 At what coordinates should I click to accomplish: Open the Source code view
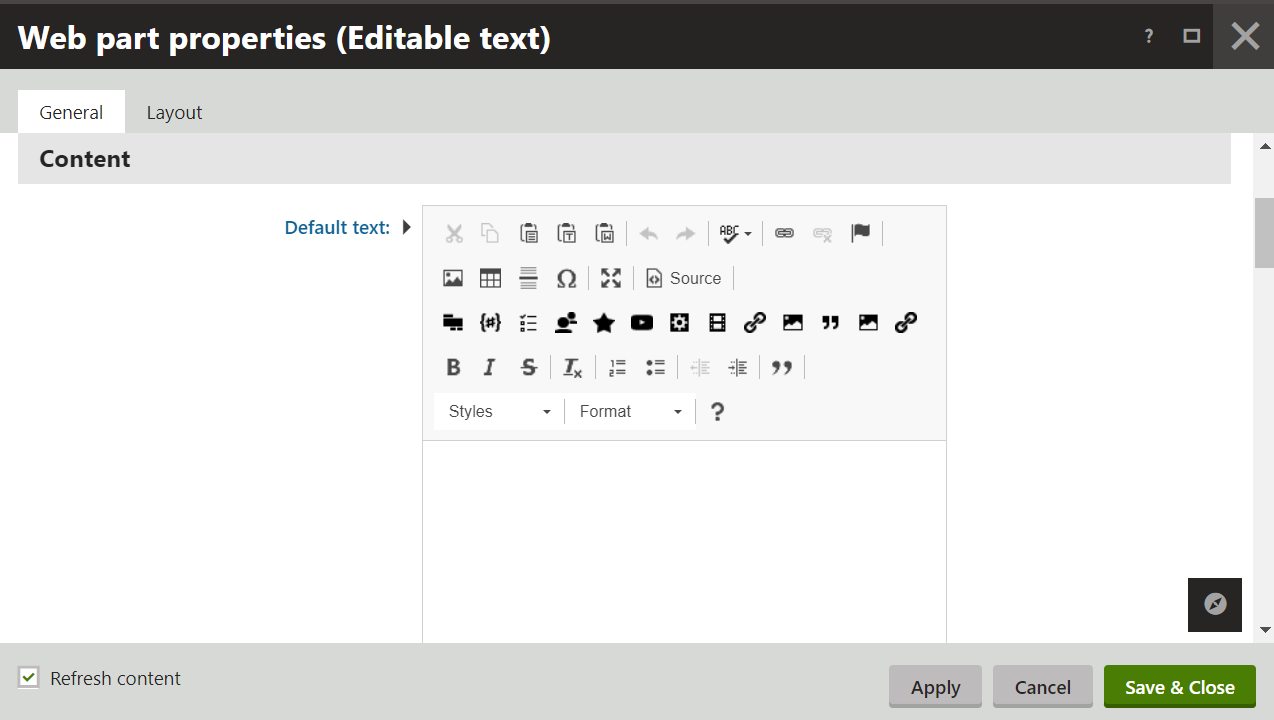(x=684, y=278)
